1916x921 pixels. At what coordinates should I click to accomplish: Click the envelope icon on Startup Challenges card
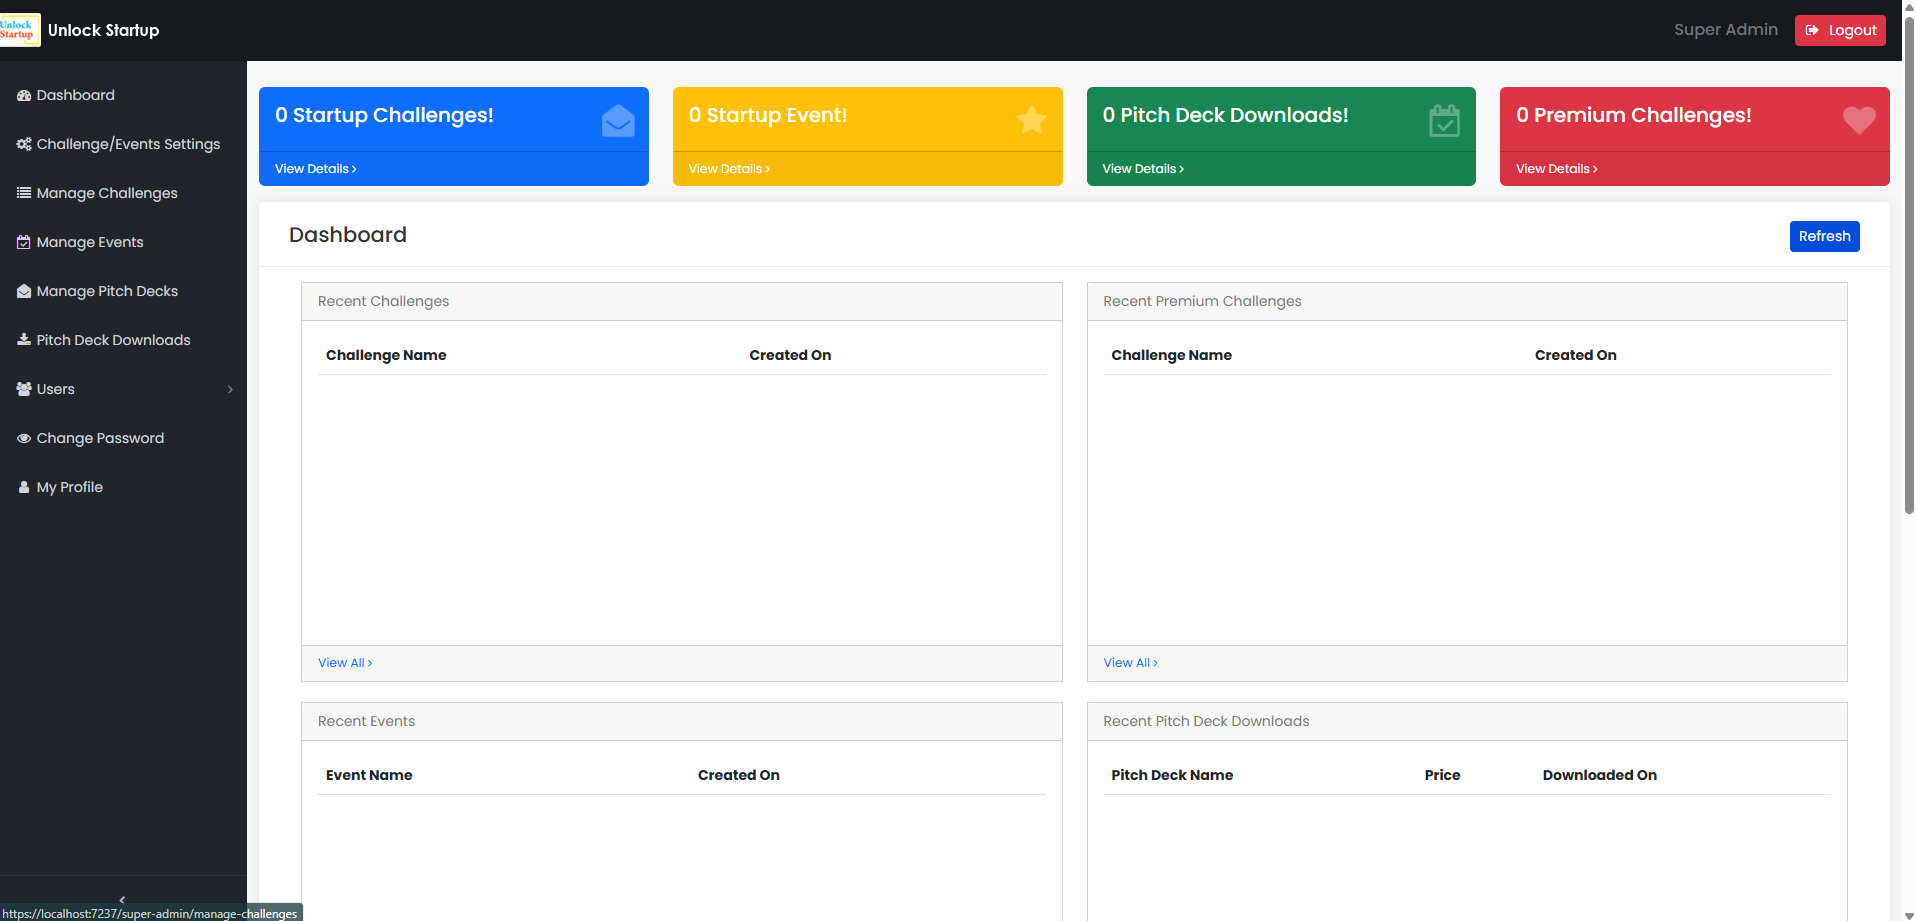click(618, 121)
